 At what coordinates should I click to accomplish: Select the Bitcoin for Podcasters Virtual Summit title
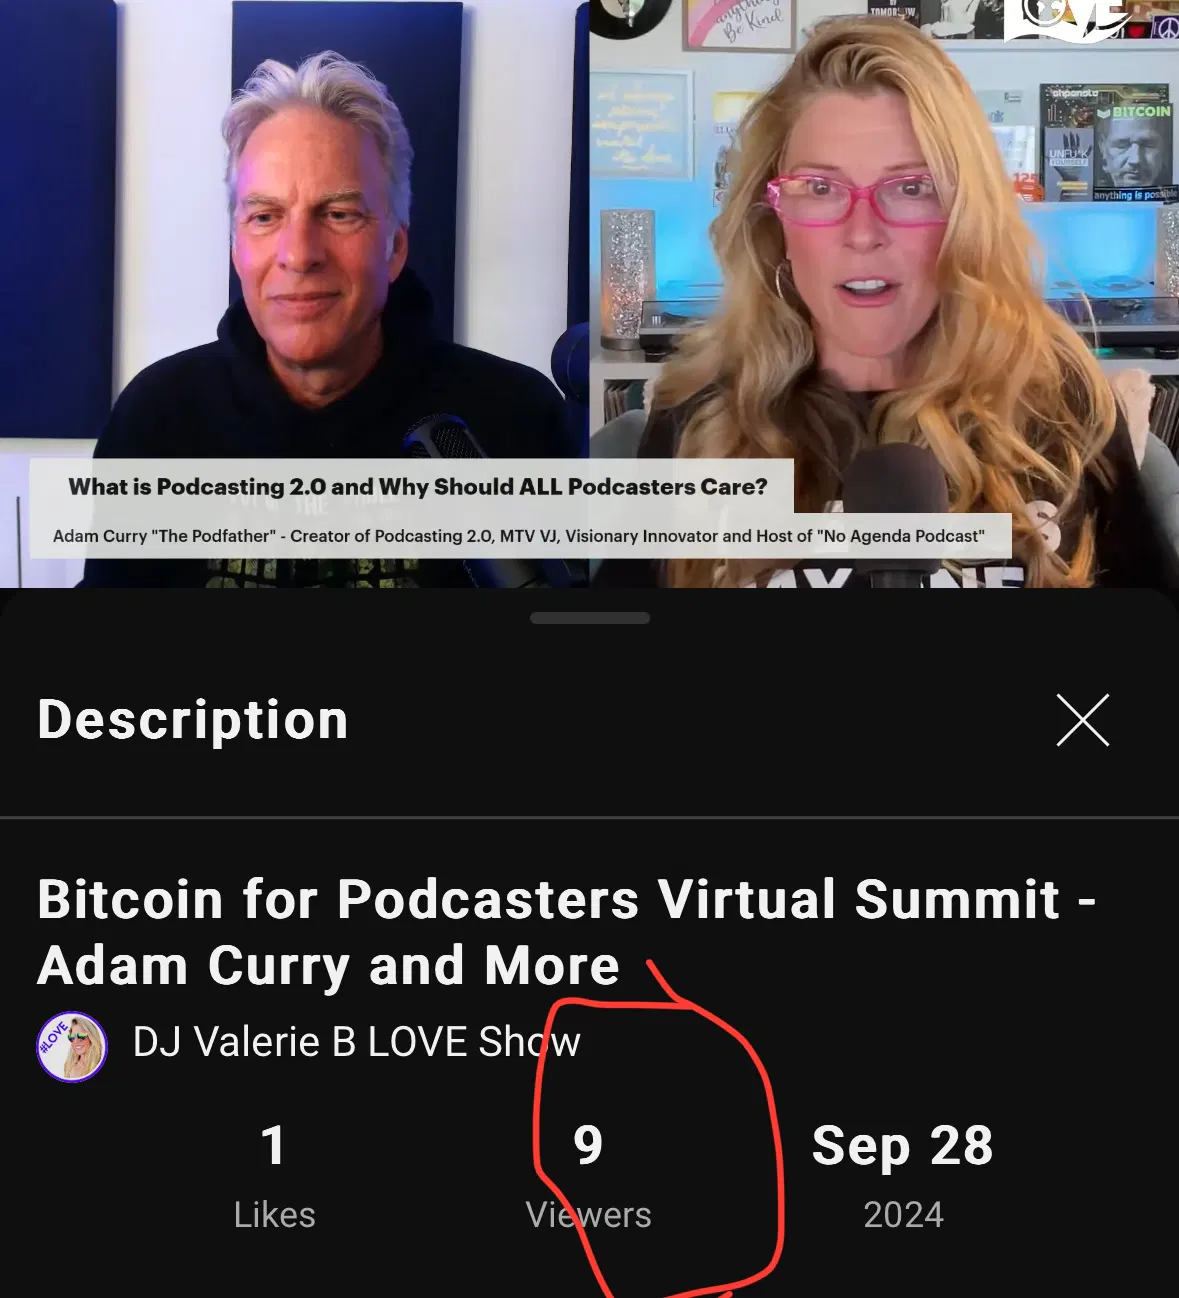[566, 932]
